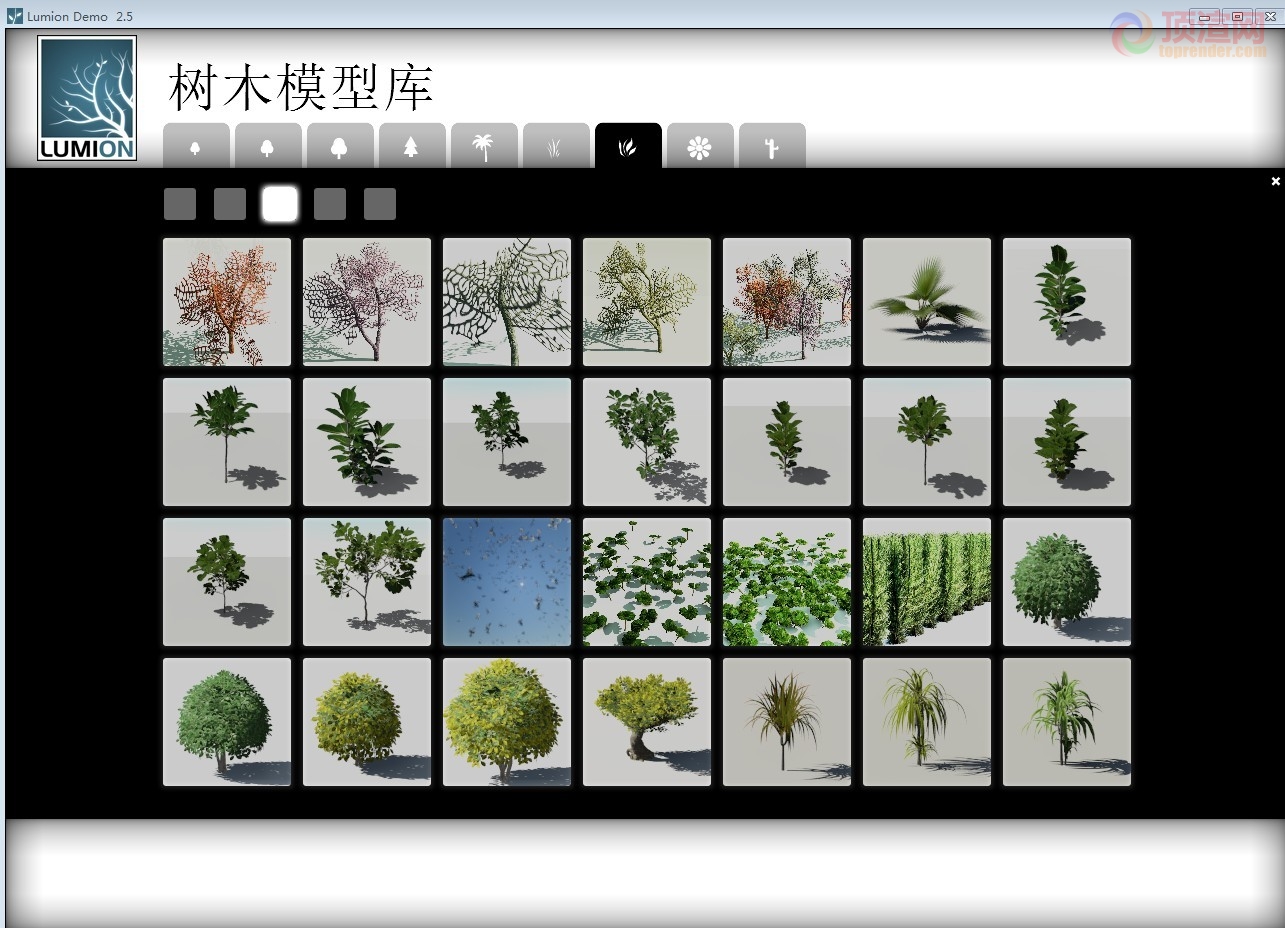The height and width of the screenshot is (928, 1285).
Task: Switch to the conifer pine tree tab
Action: point(412,146)
